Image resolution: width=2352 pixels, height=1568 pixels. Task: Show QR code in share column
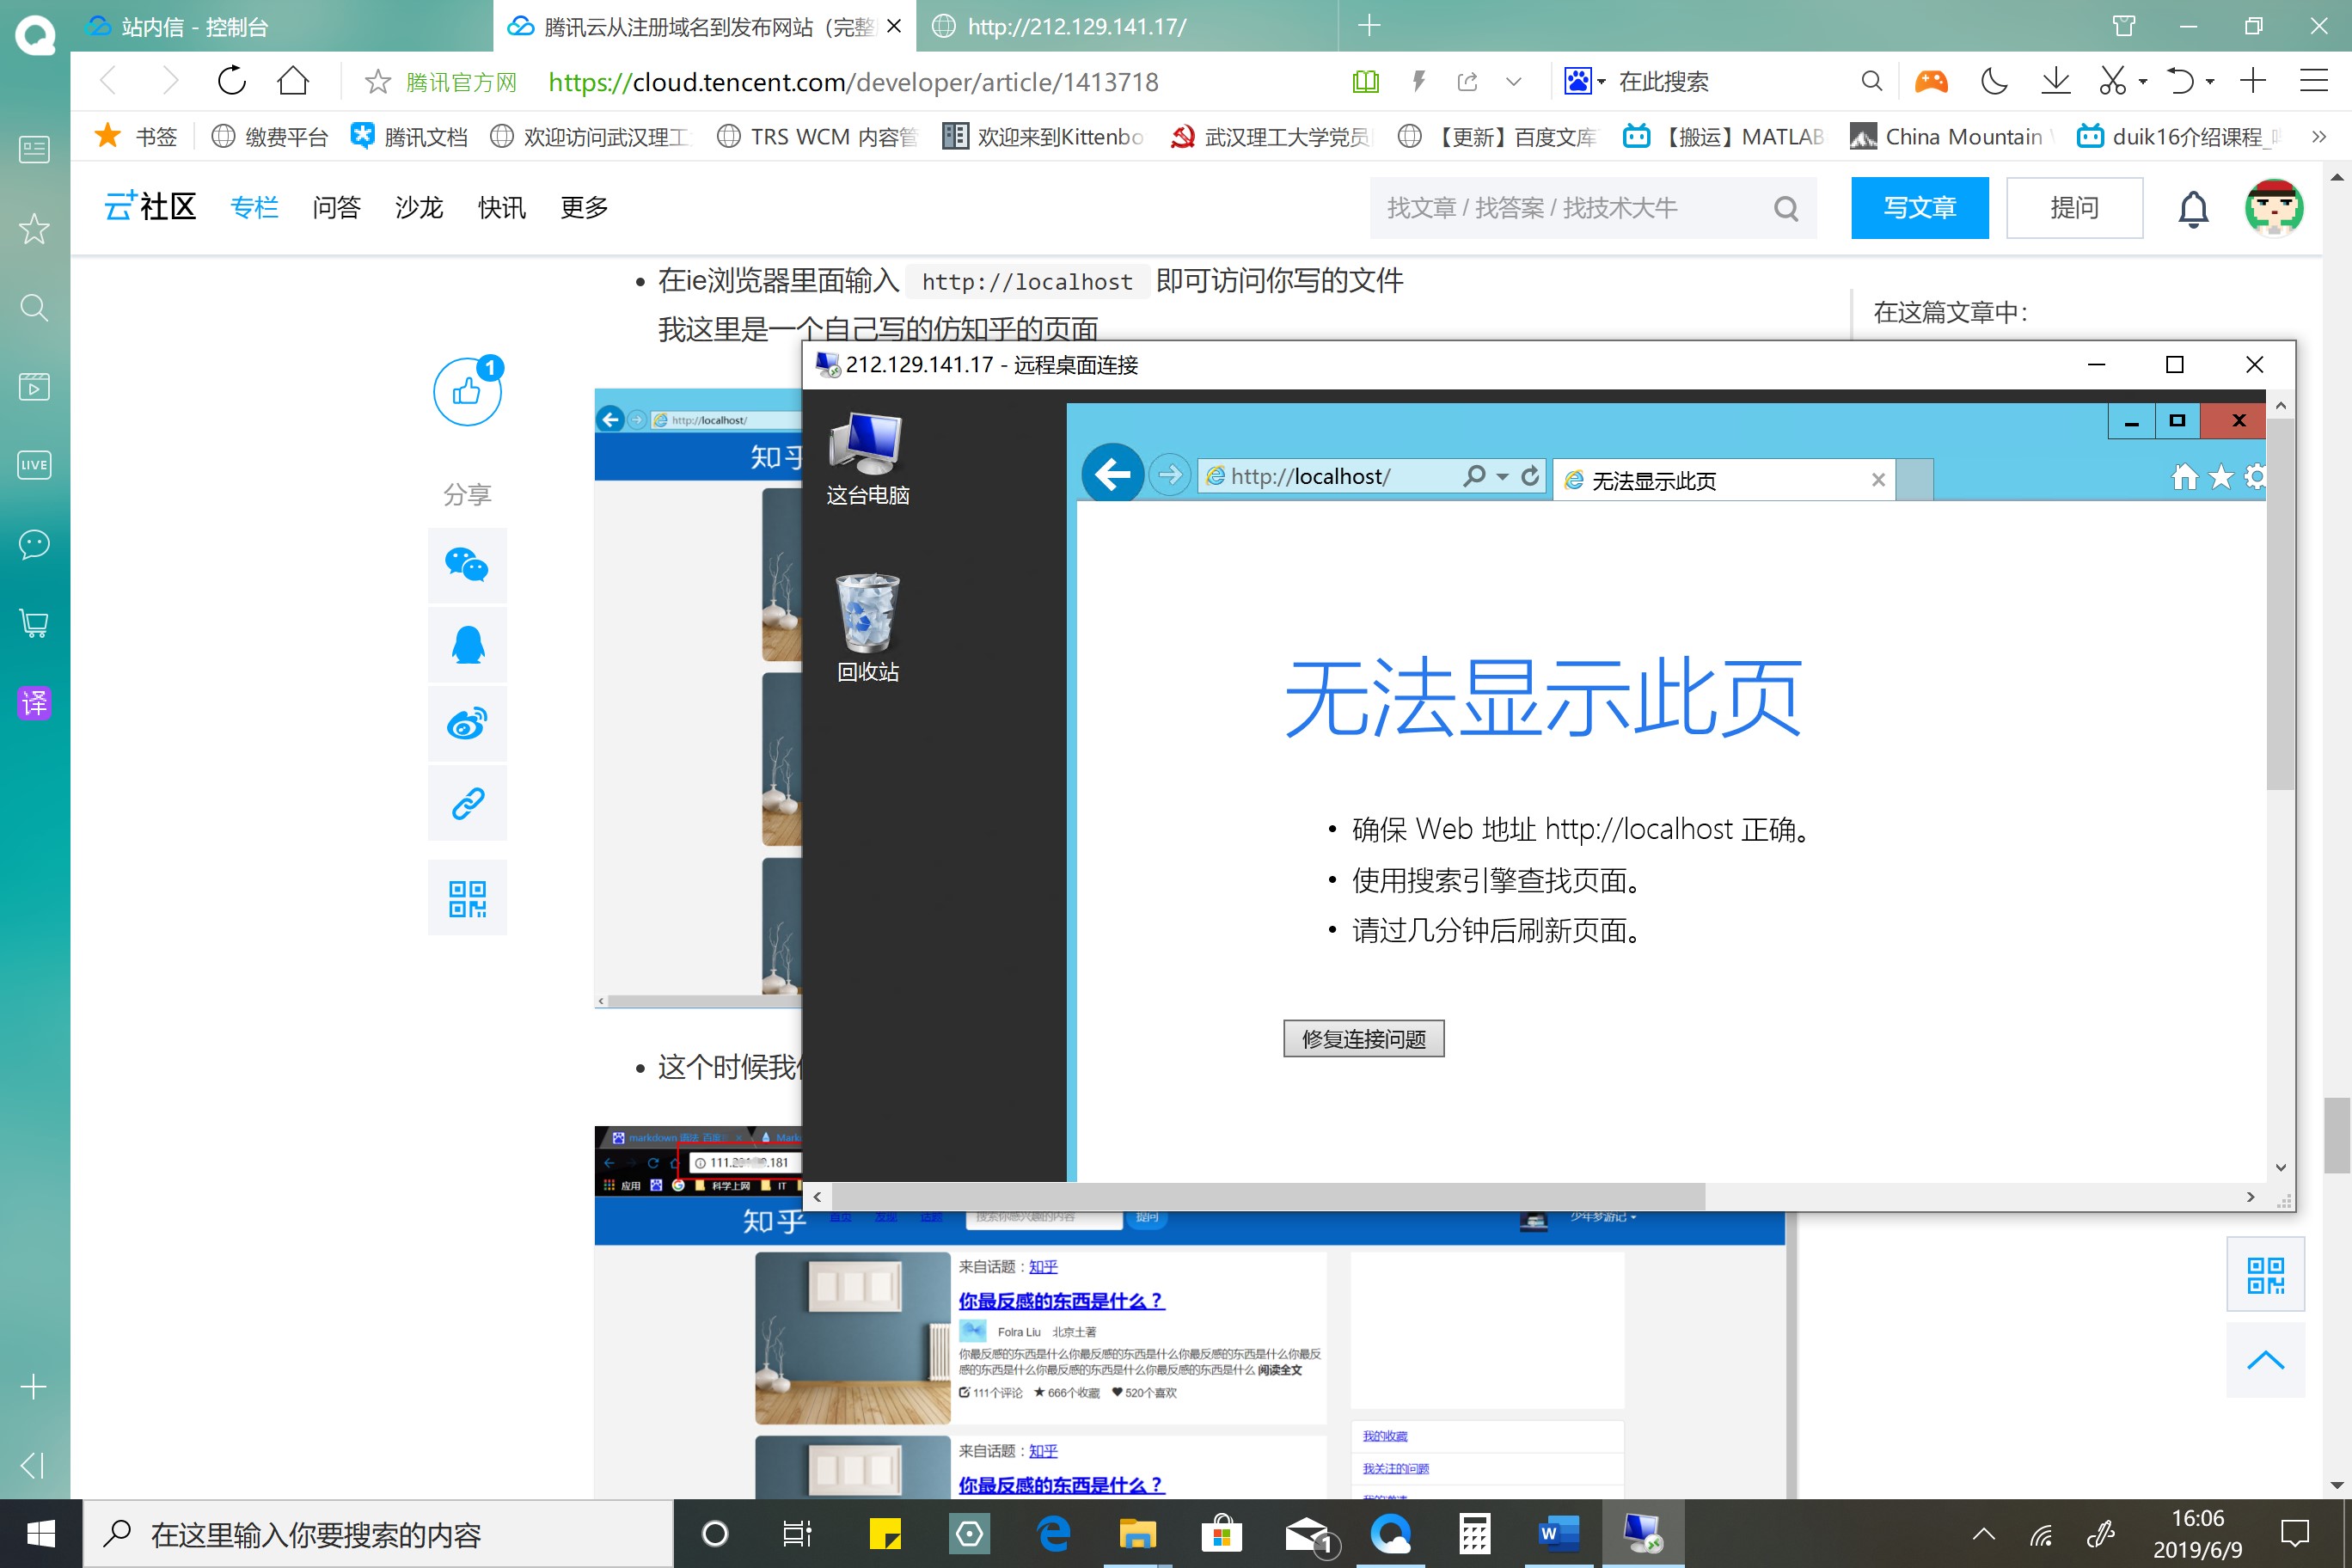pos(467,898)
